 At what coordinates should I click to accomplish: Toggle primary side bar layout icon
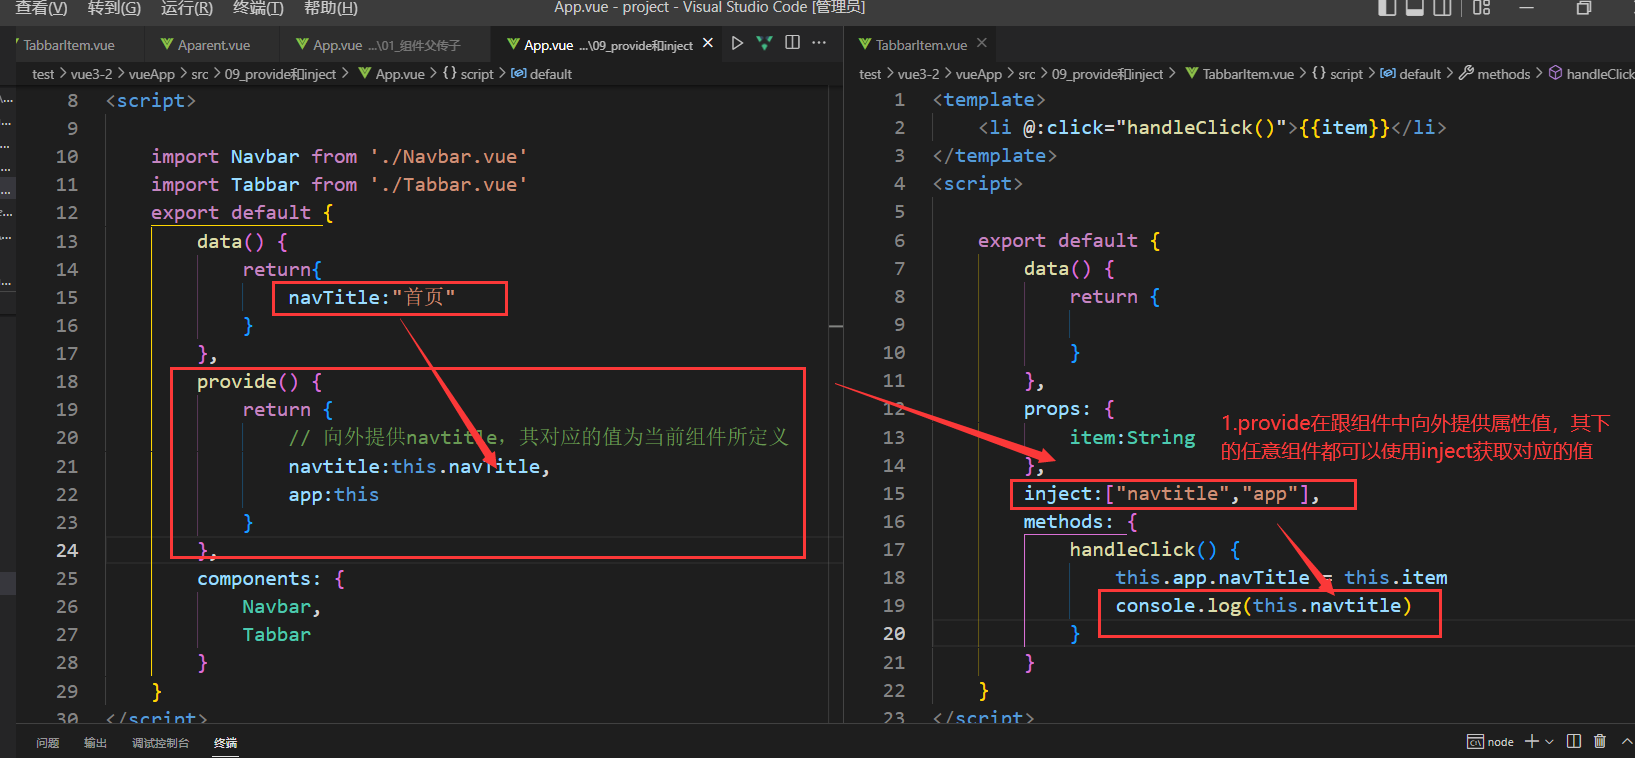click(x=1387, y=8)
